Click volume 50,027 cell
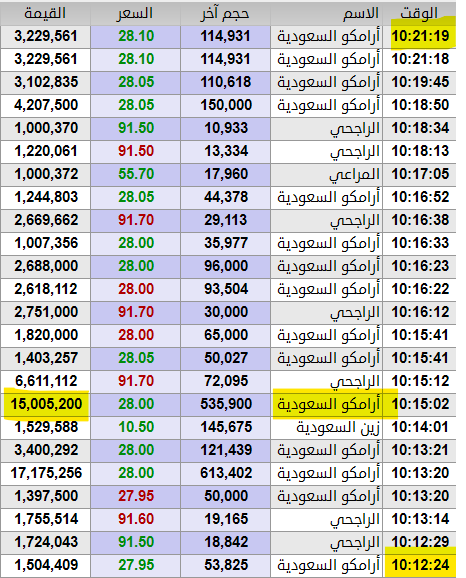This screenshot has width=466, height=578. pyautogui.click(x=225, y=358)
